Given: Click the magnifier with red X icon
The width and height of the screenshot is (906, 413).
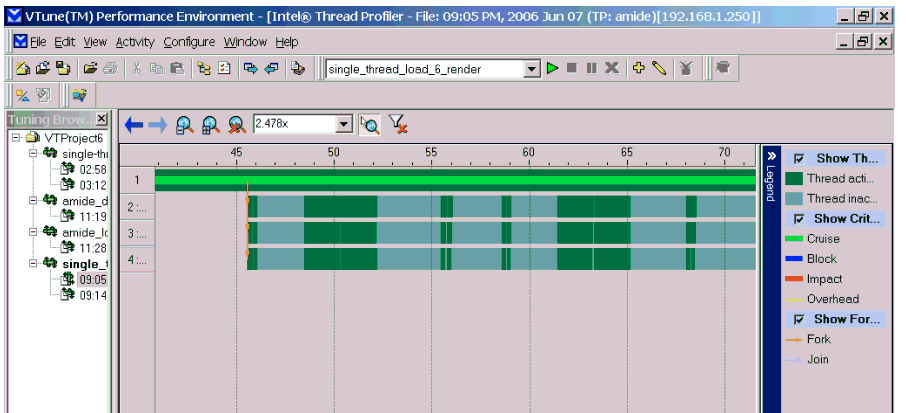Looking at the screenshot, I should tap(236, 124).
